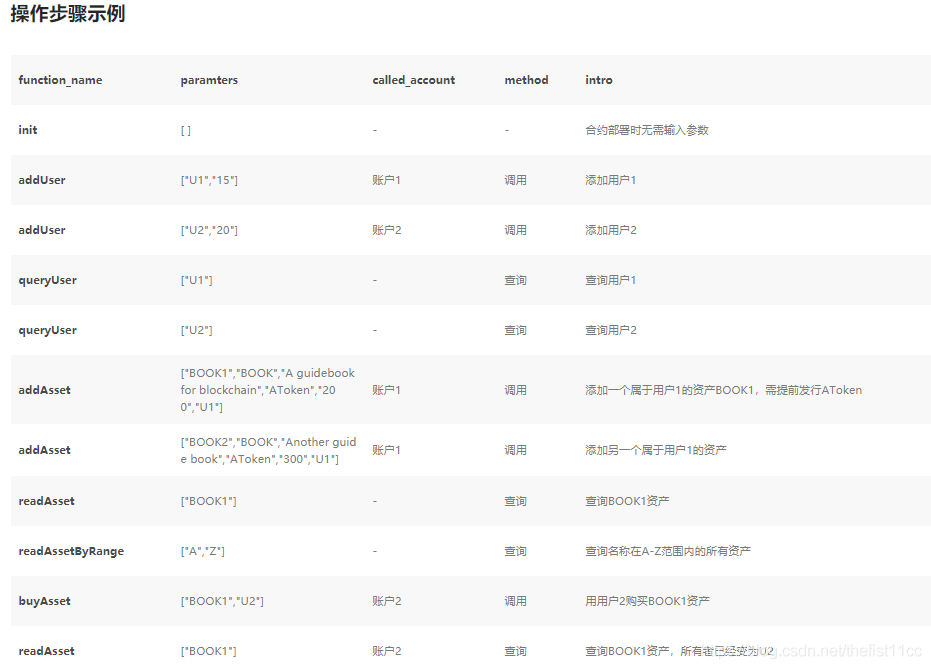Click 调用 in the addAsset BOOK2 row

(x=515, y=450)
